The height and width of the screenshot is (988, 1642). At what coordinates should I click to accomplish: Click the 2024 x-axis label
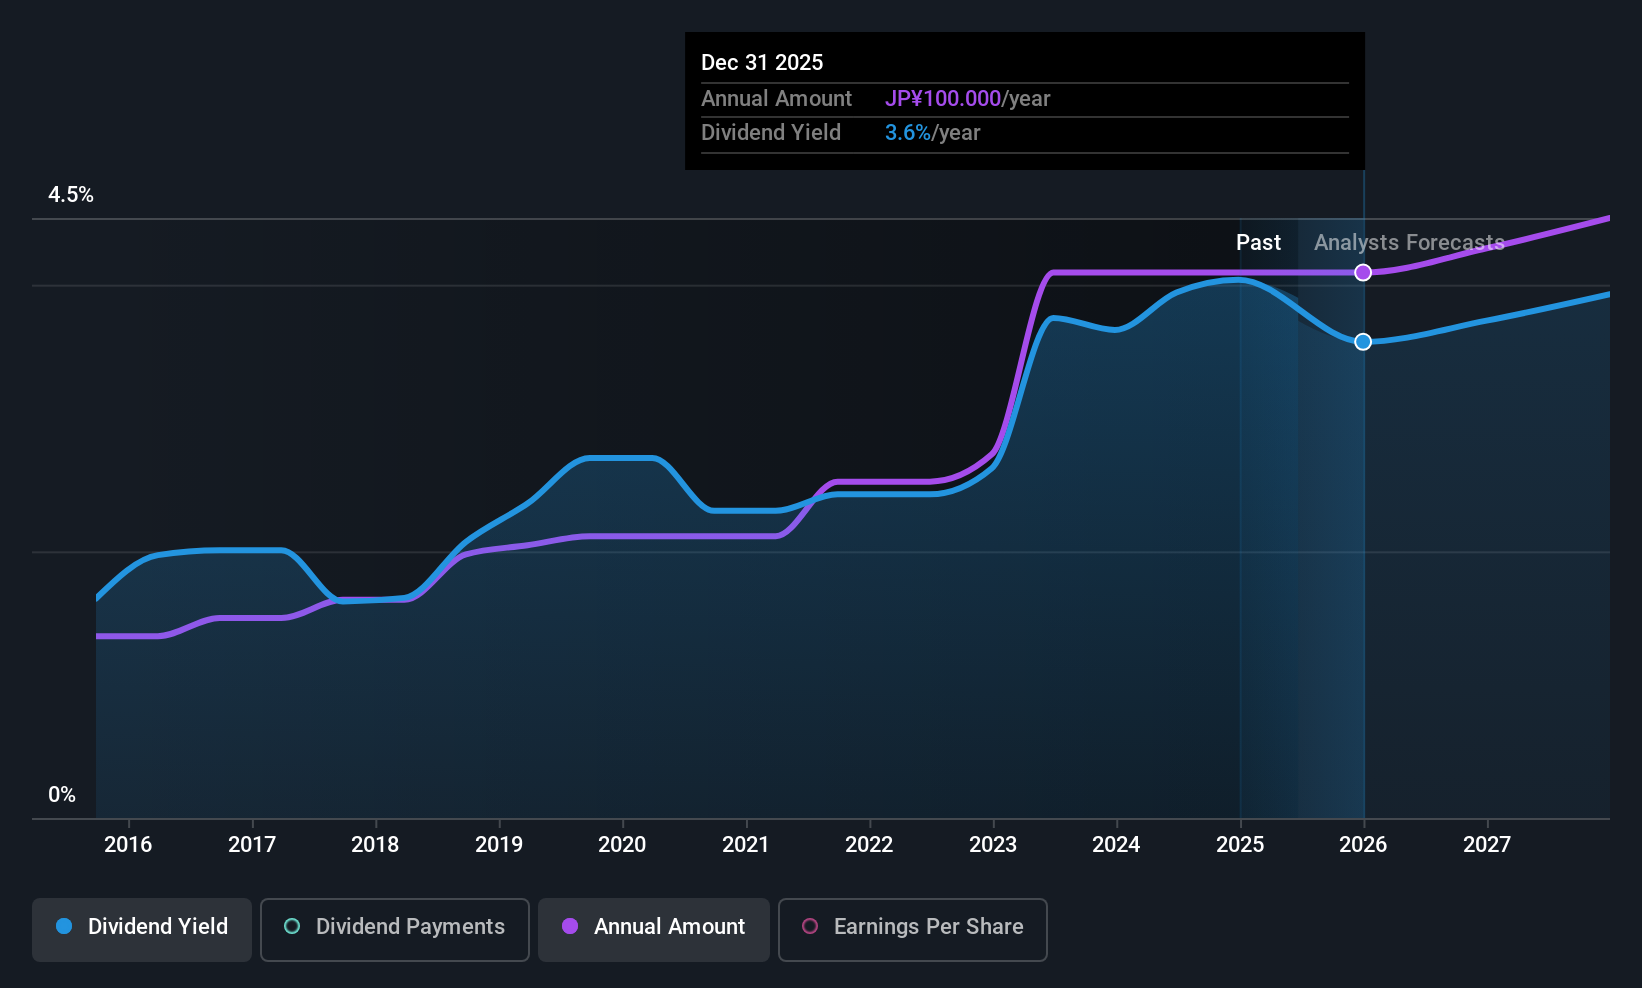[1116, 845]
